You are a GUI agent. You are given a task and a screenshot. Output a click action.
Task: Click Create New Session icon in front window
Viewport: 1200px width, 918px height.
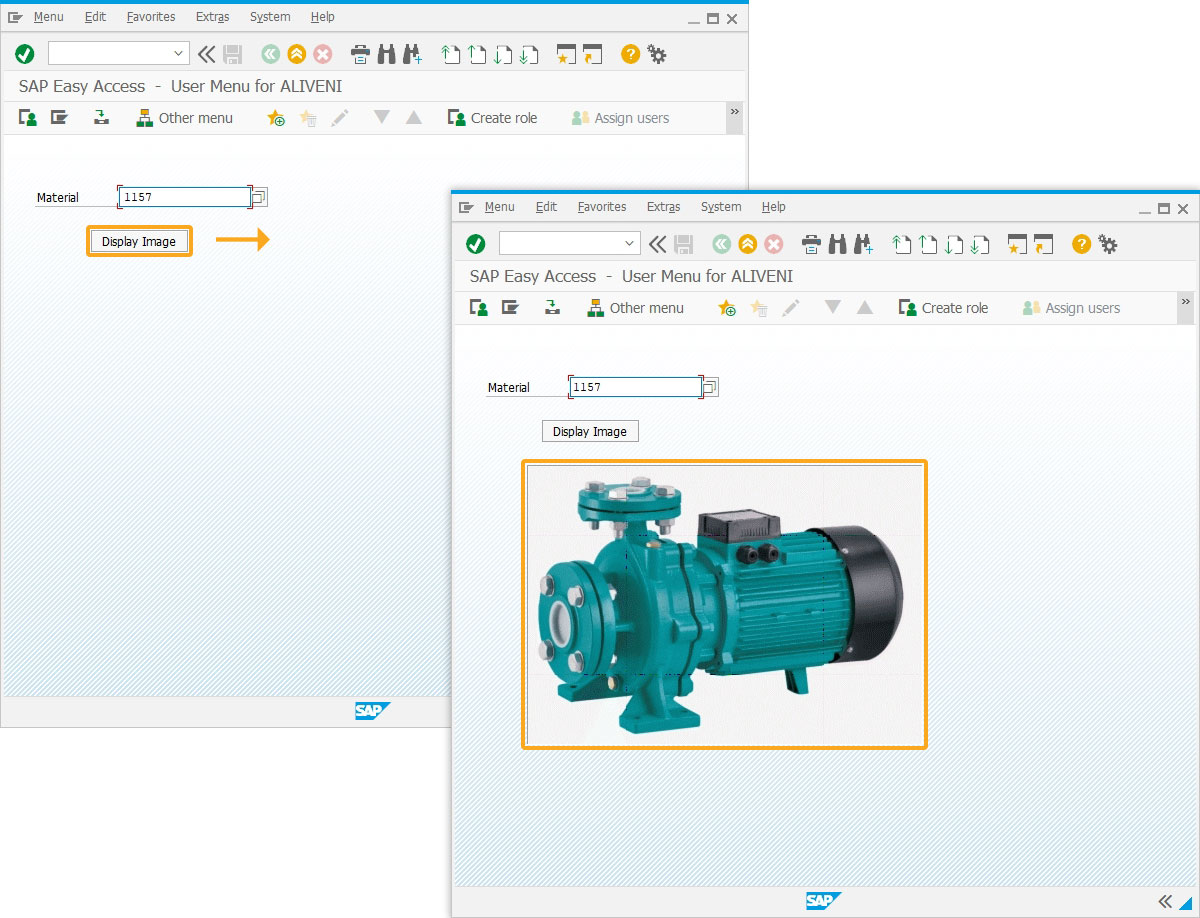click(1018, 244)
